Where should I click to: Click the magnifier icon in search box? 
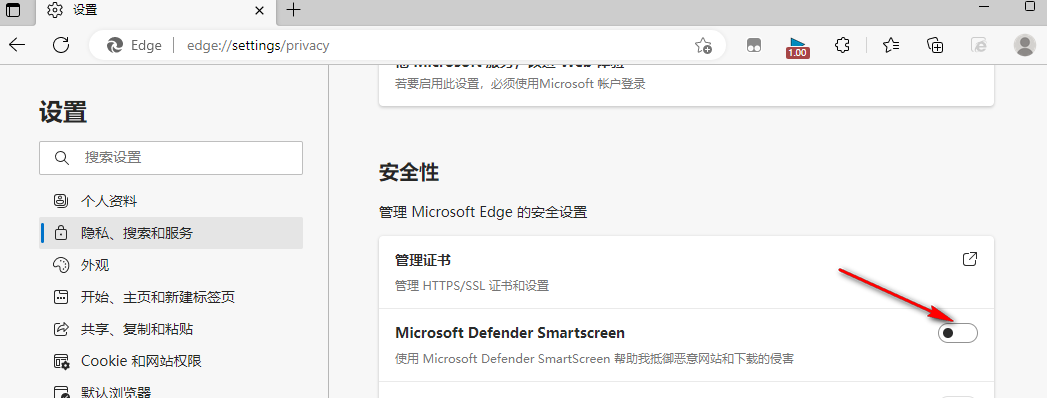click(x=61, y=158)
